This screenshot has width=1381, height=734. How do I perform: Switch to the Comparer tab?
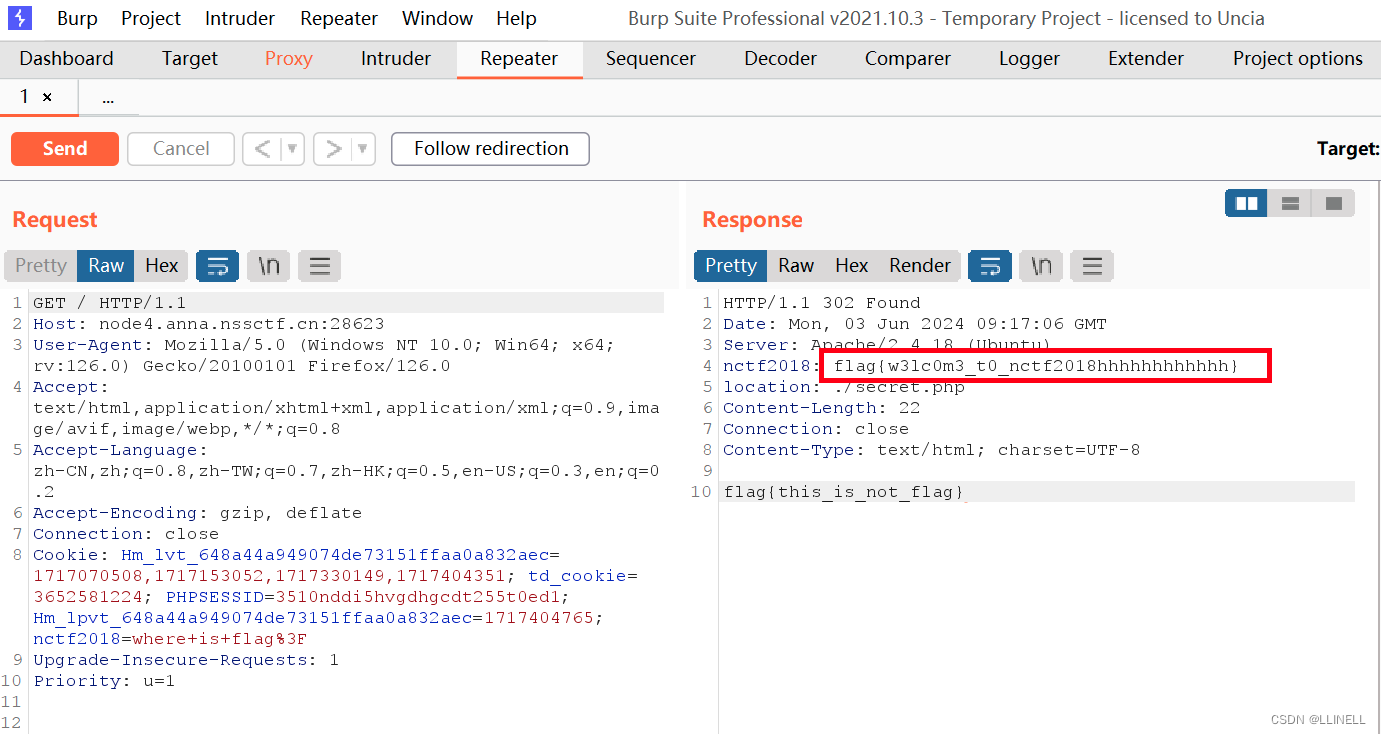point(908,58)
